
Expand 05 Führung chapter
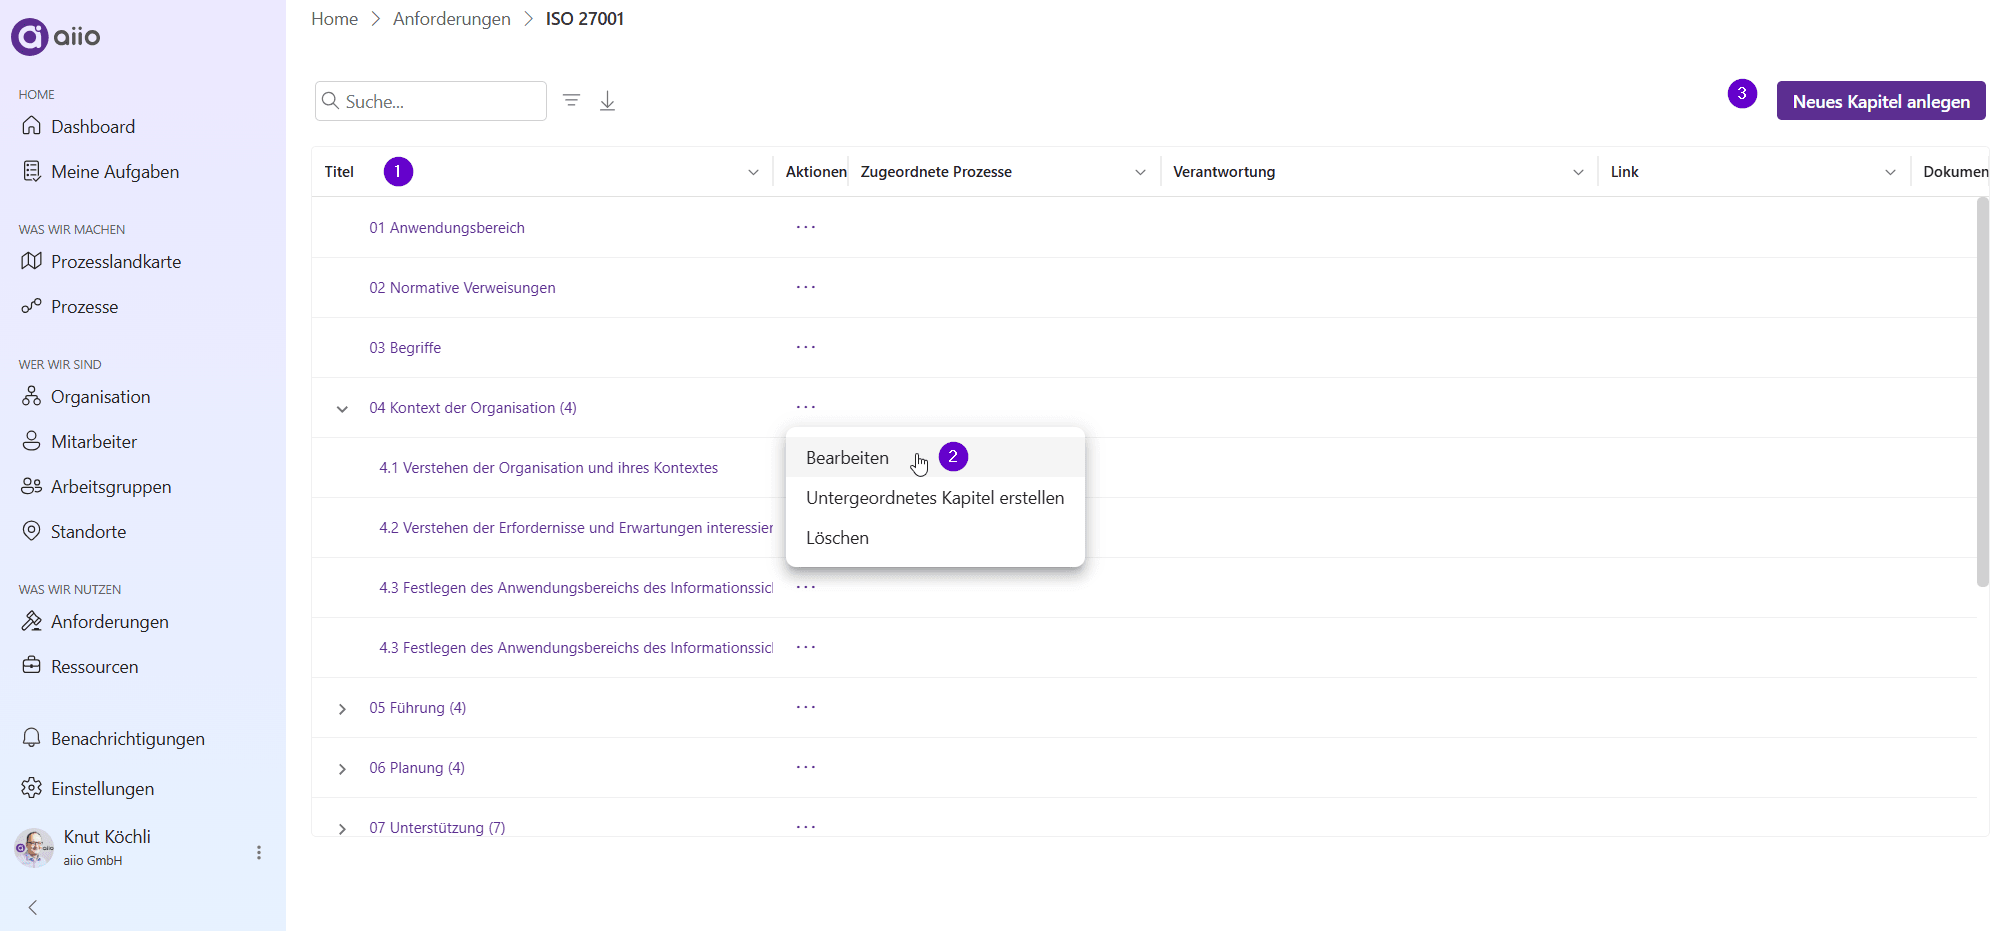(342, 709)
